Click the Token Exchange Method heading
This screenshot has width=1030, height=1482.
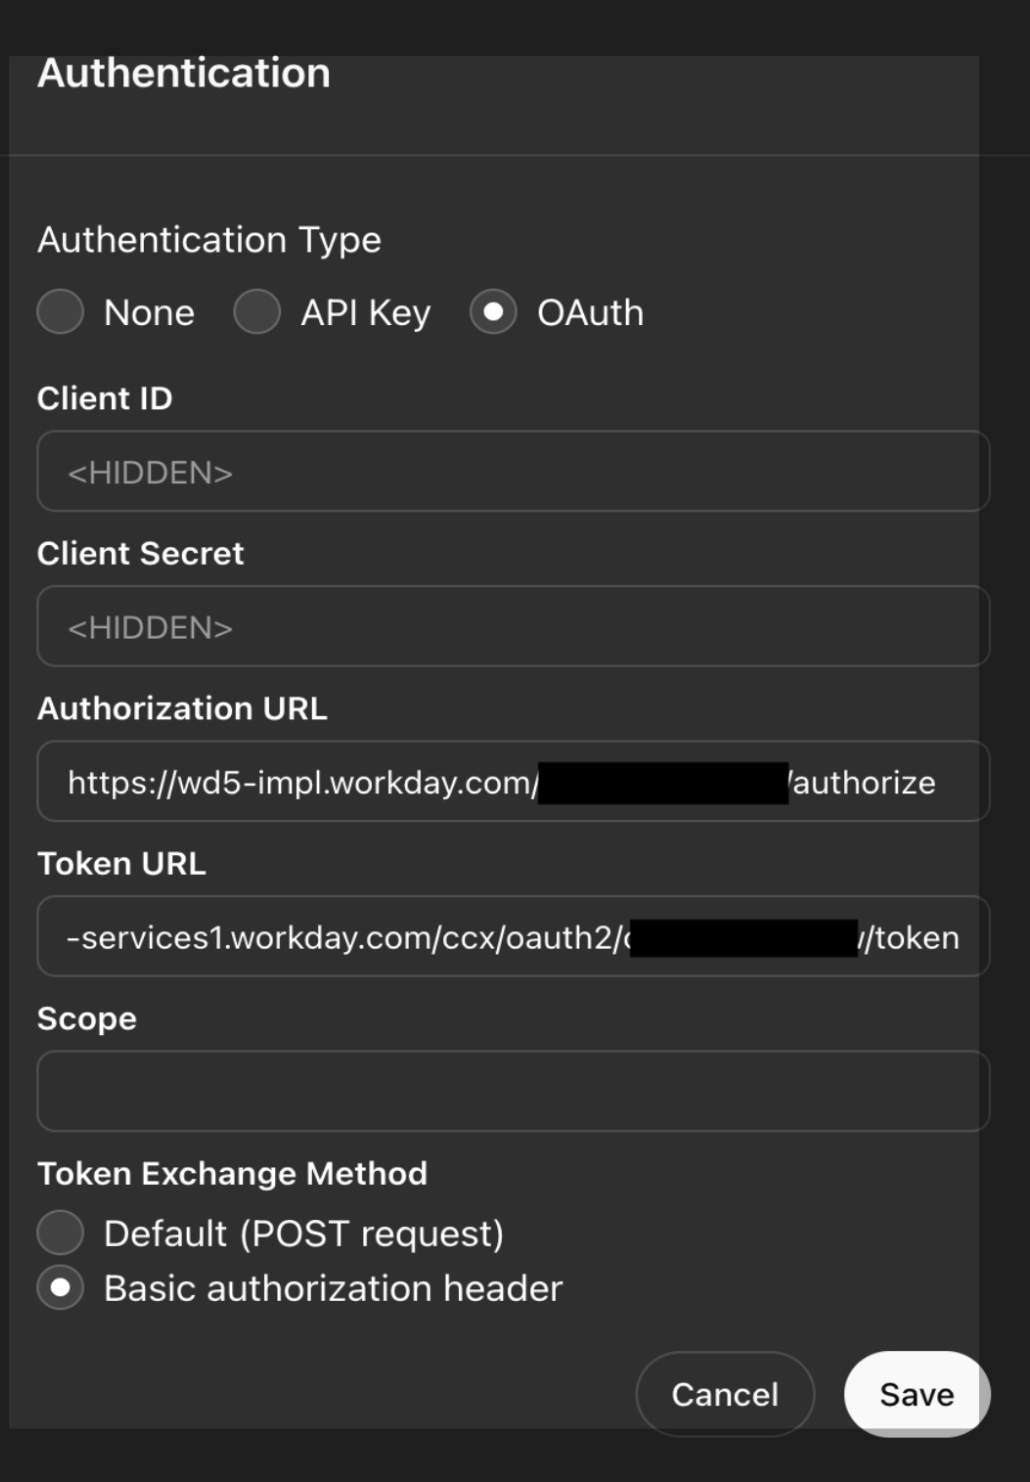232,1173
